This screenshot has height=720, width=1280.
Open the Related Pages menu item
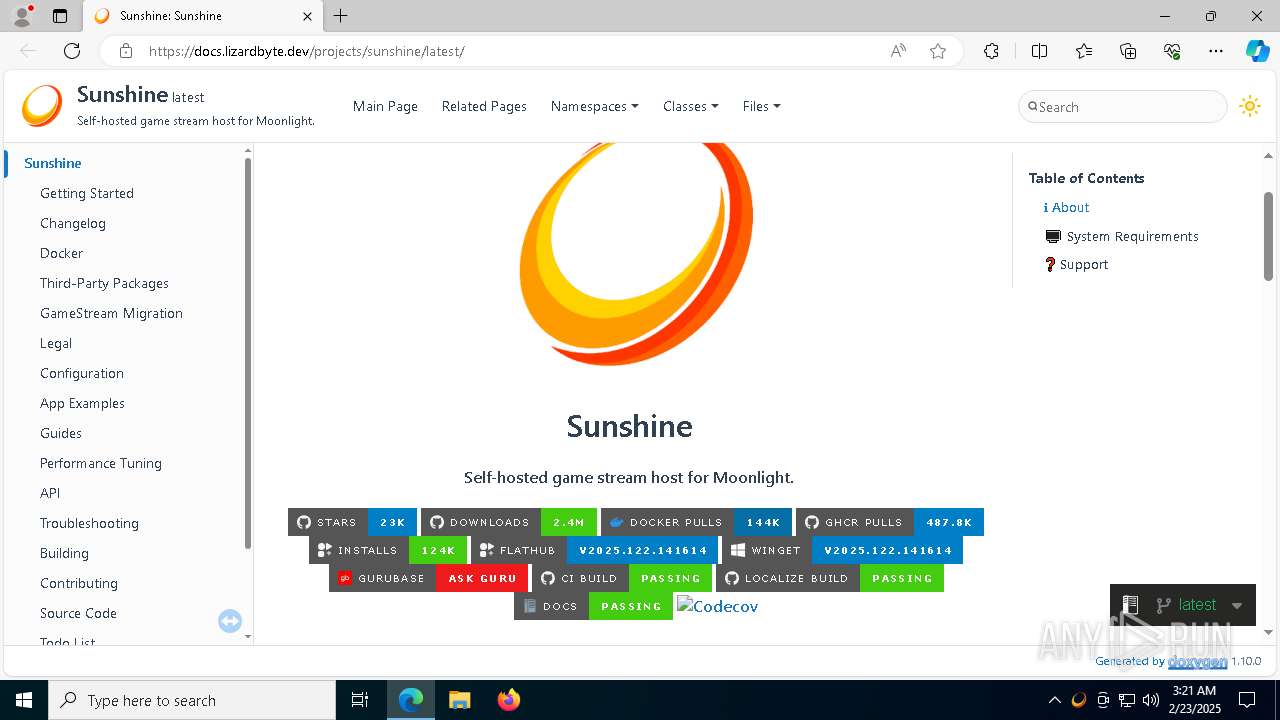(484, 106)
